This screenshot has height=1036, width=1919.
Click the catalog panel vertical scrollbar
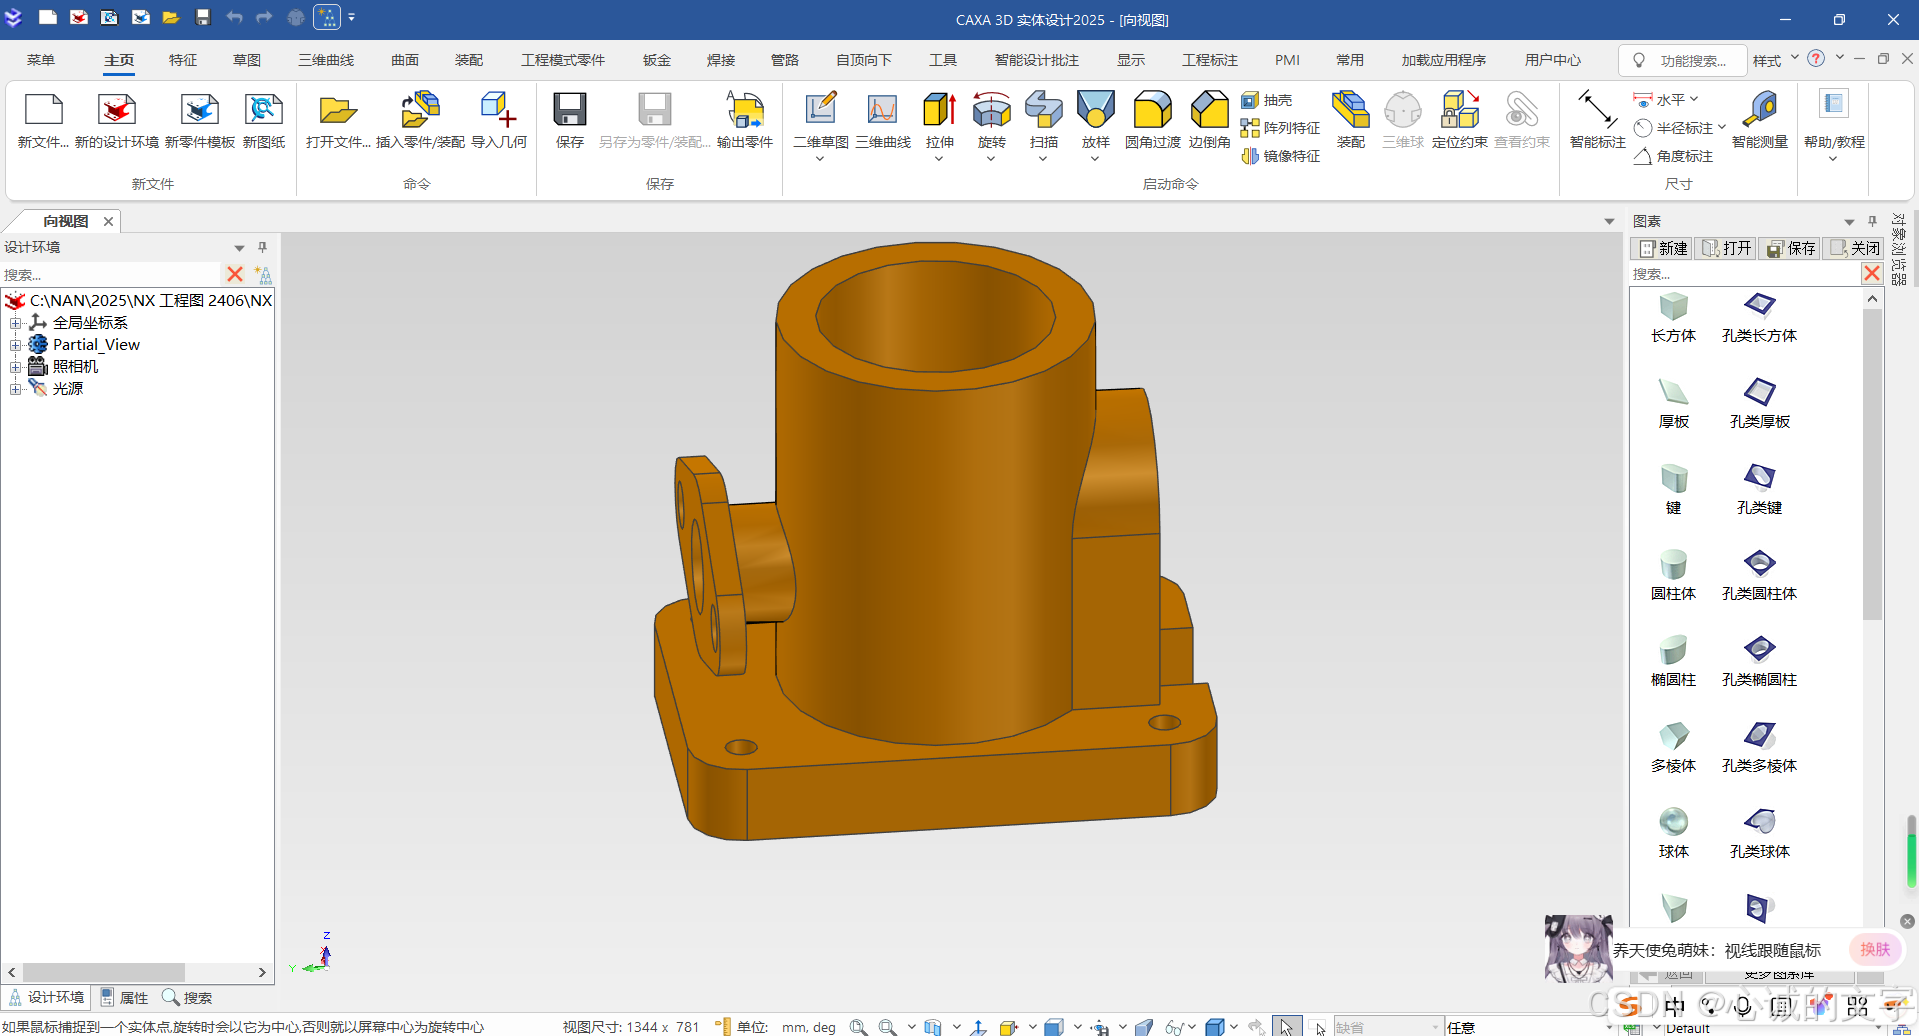click(x=1872, y=465)
